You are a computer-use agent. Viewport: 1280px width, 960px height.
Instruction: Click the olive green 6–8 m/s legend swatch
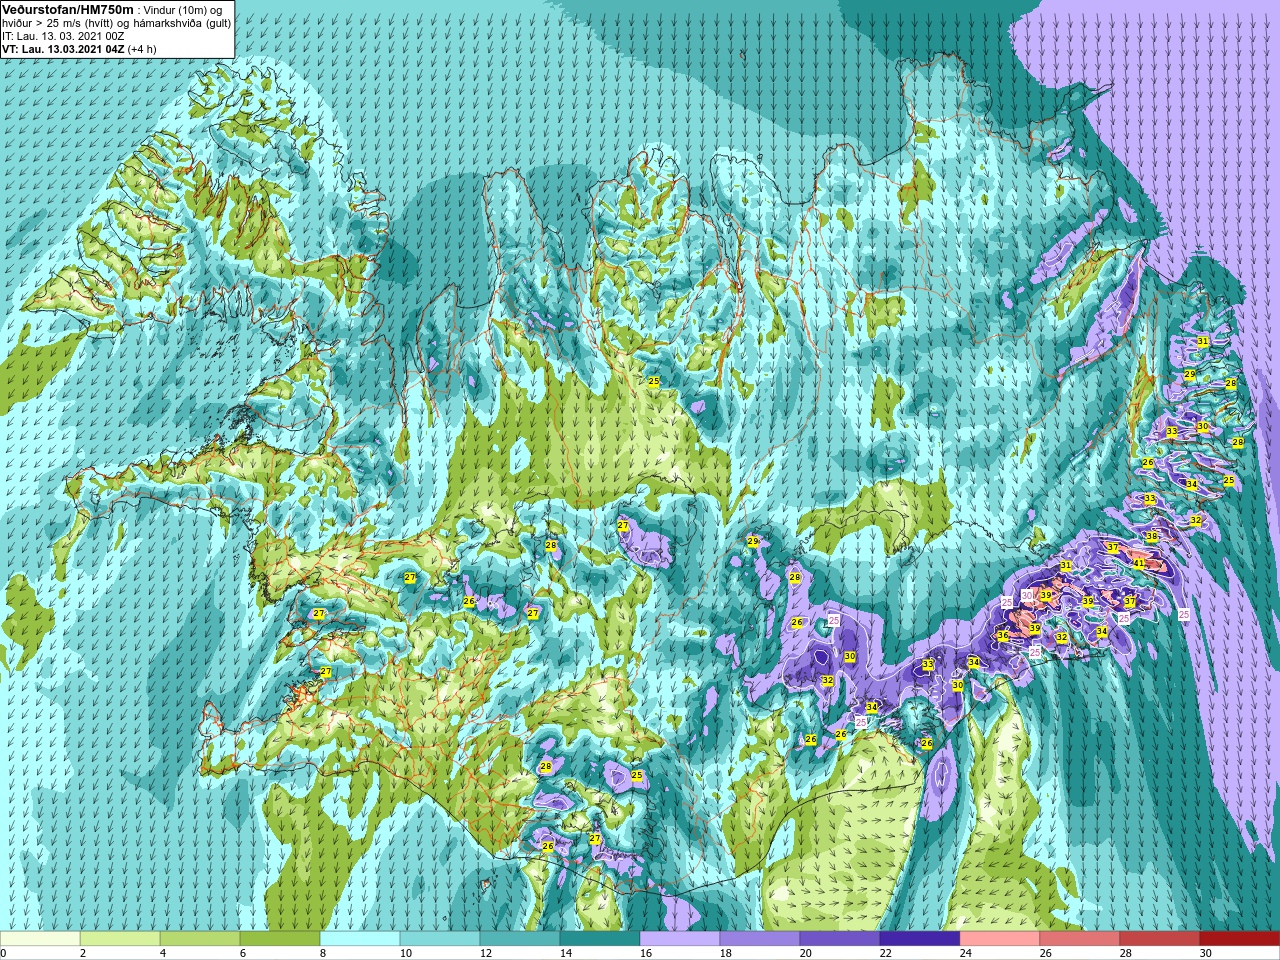click(280, 939)
